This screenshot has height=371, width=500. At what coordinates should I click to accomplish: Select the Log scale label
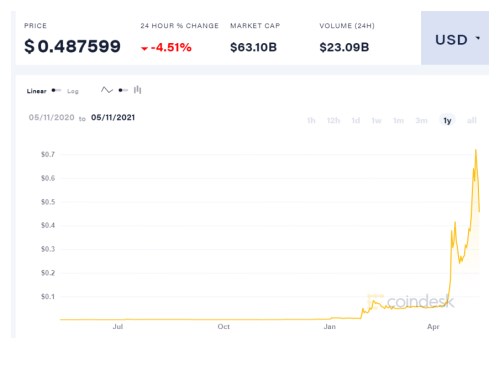click(x=73, y=91)
